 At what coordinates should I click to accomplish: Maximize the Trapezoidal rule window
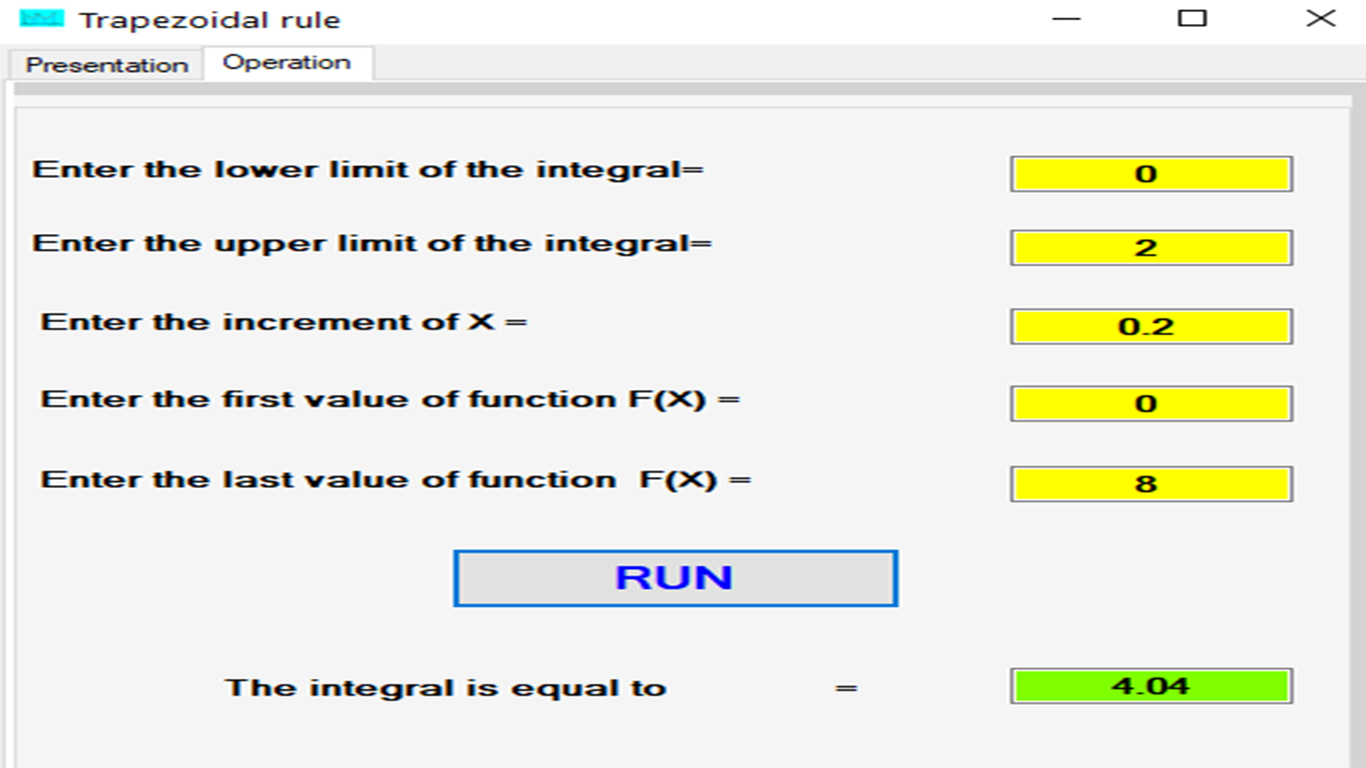(x=1192, y=19)
